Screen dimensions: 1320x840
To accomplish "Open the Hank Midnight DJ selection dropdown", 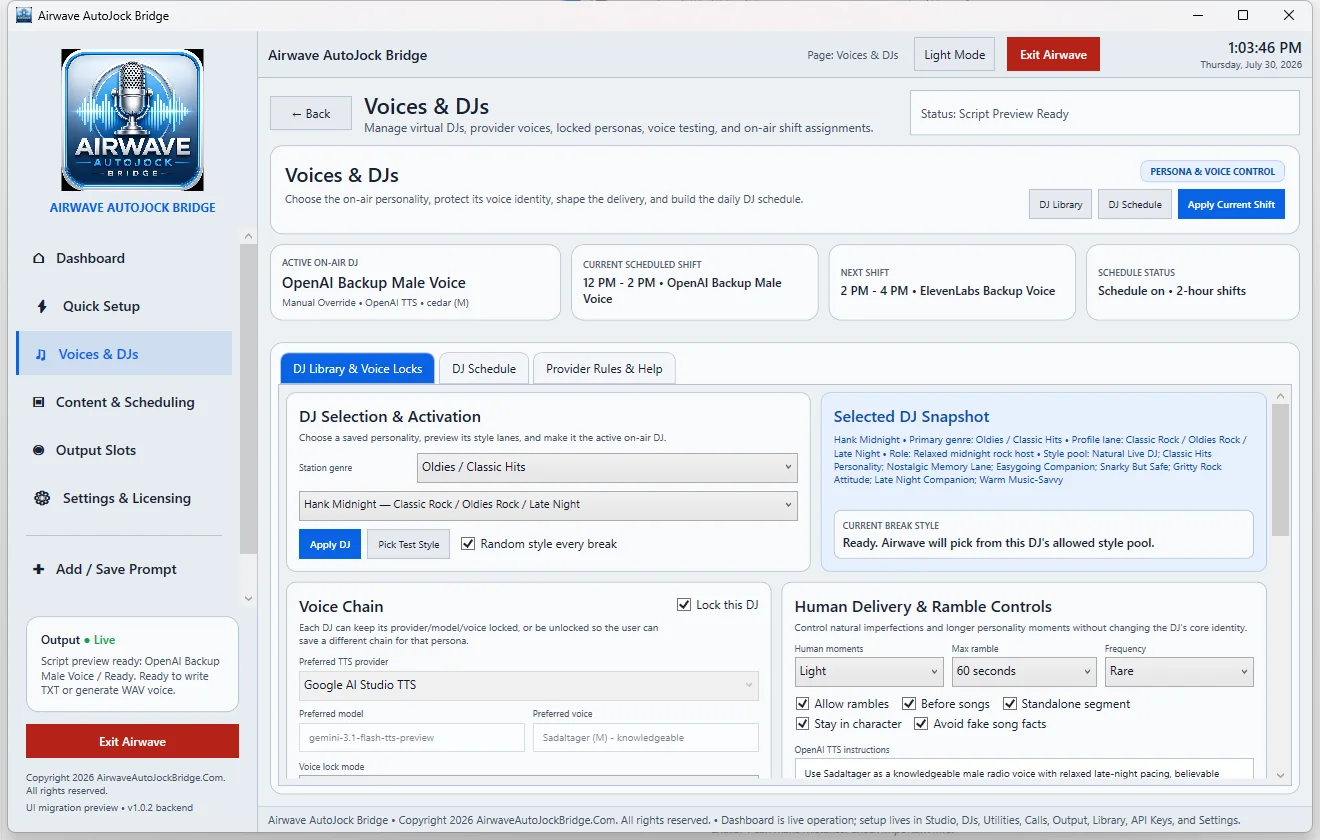I will pos(548,505).
